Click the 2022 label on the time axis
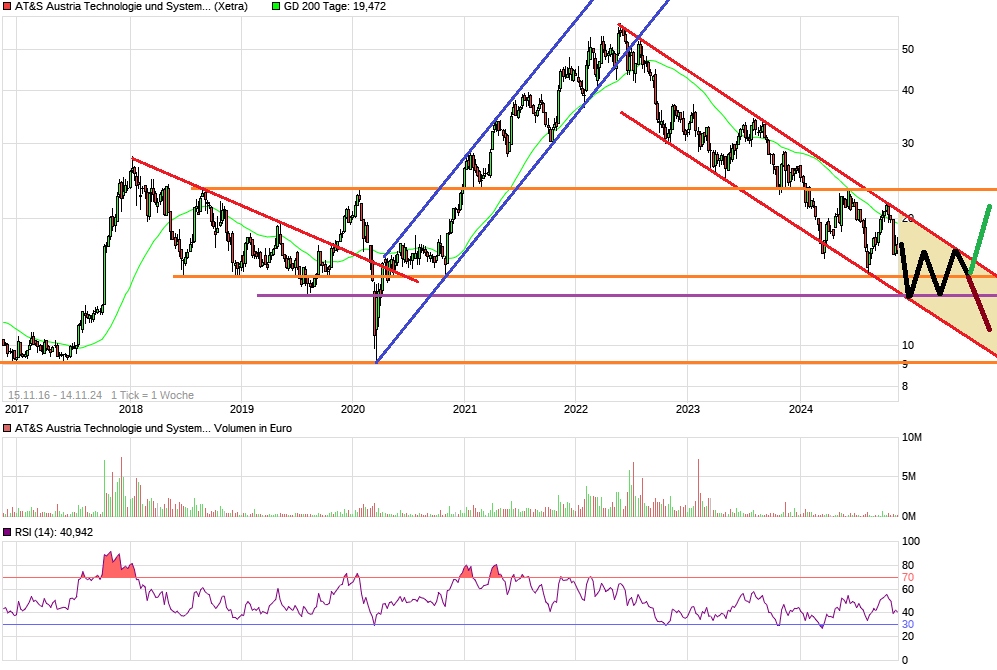The width and height of the screenshot is (997, 670). pos(576,408)
